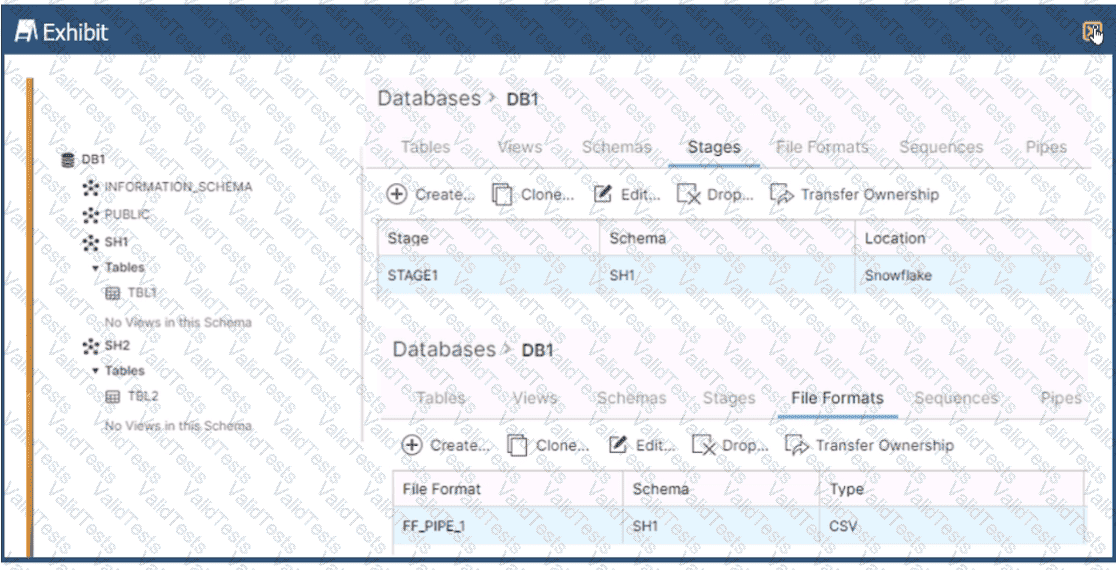Click Transfer Ownership in Stages toolbar
This screenshot has height=570, width=1116.
click(868, 195)
